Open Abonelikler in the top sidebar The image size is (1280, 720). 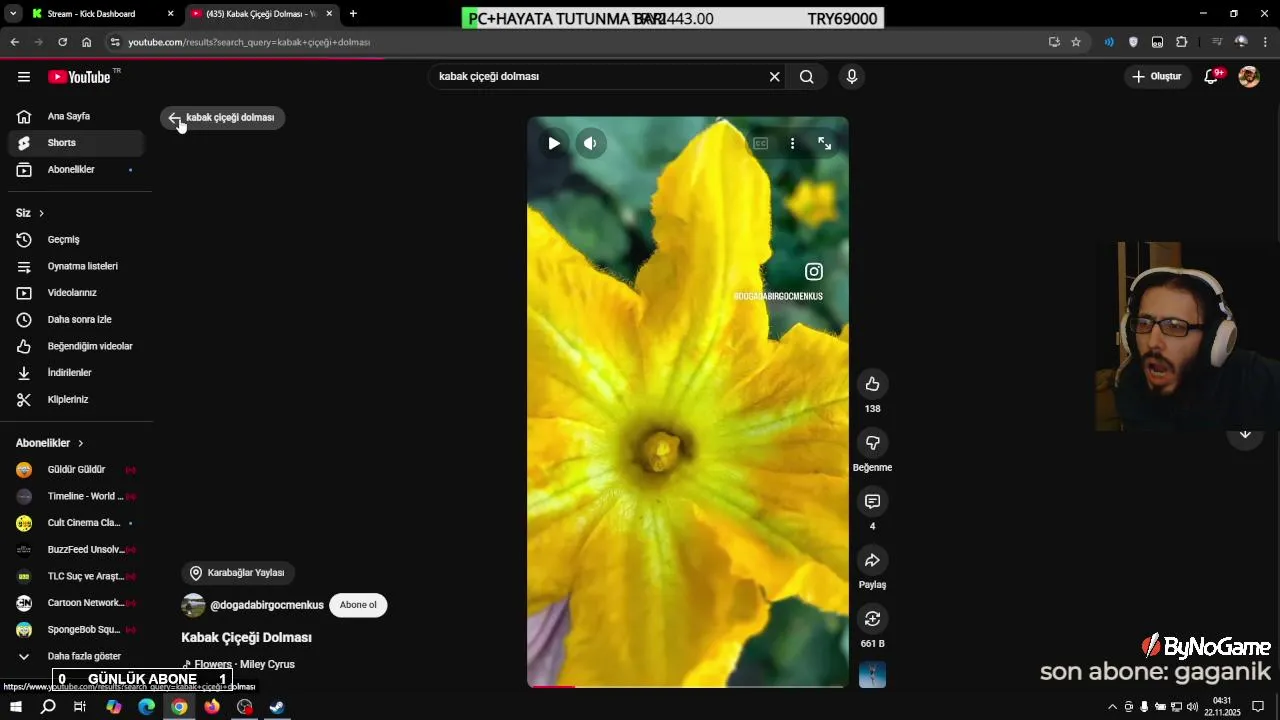76,170
